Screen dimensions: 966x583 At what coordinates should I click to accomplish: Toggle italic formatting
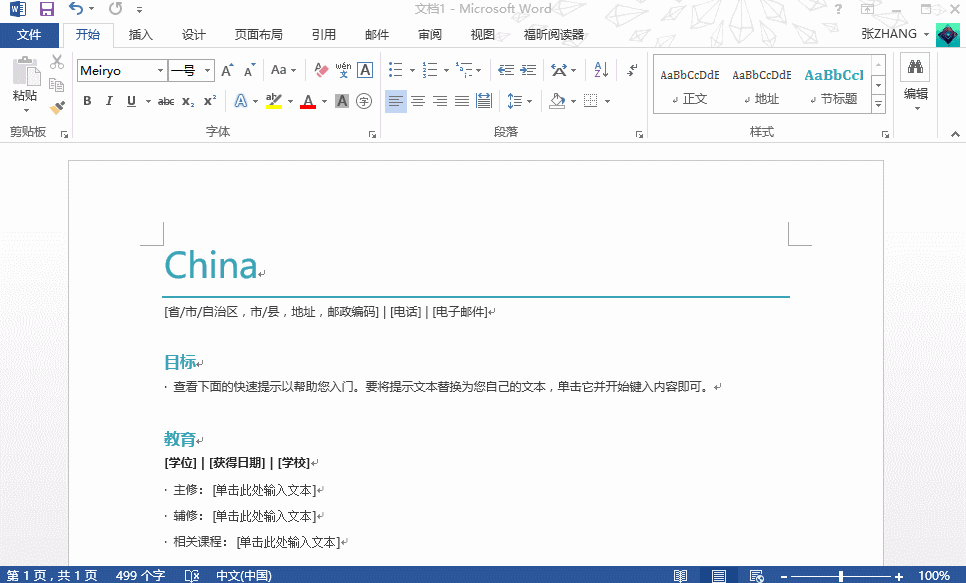tap(109, 100)
